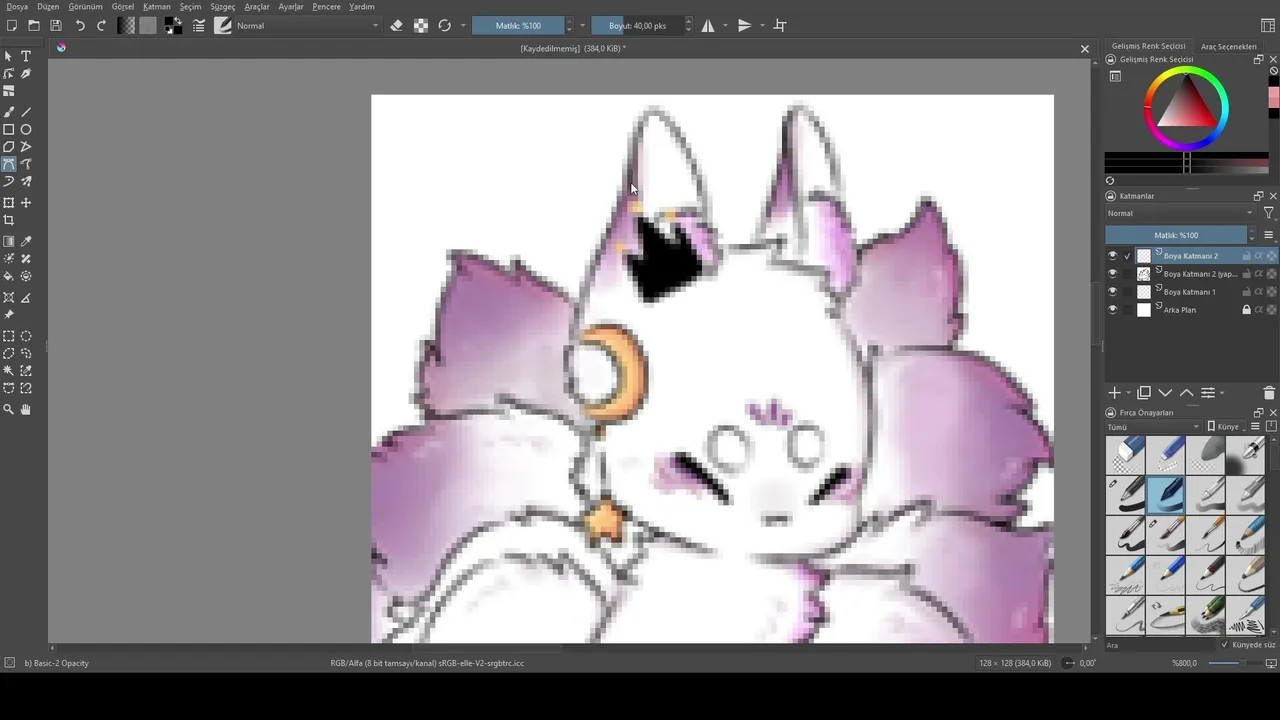1280x720 pixels.
Task: Hide the Arka Plan layer
Action: [x=1112, y=310]
